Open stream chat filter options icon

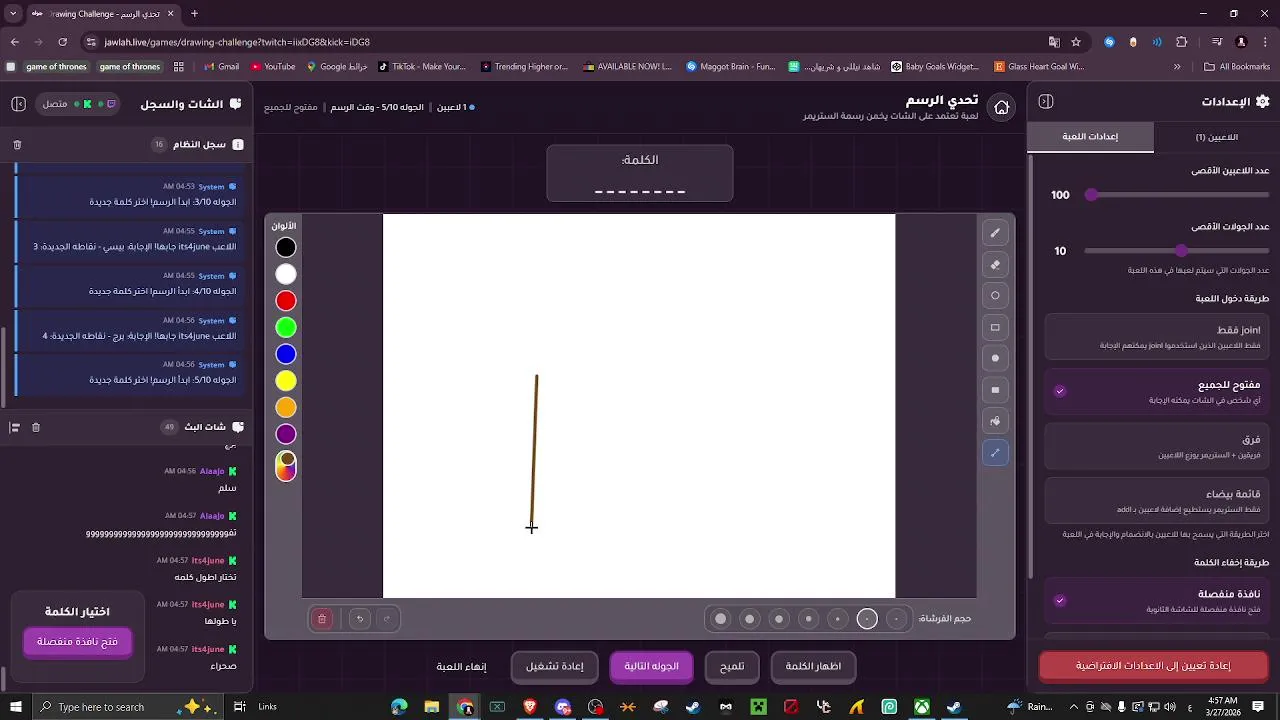point(15,427)
